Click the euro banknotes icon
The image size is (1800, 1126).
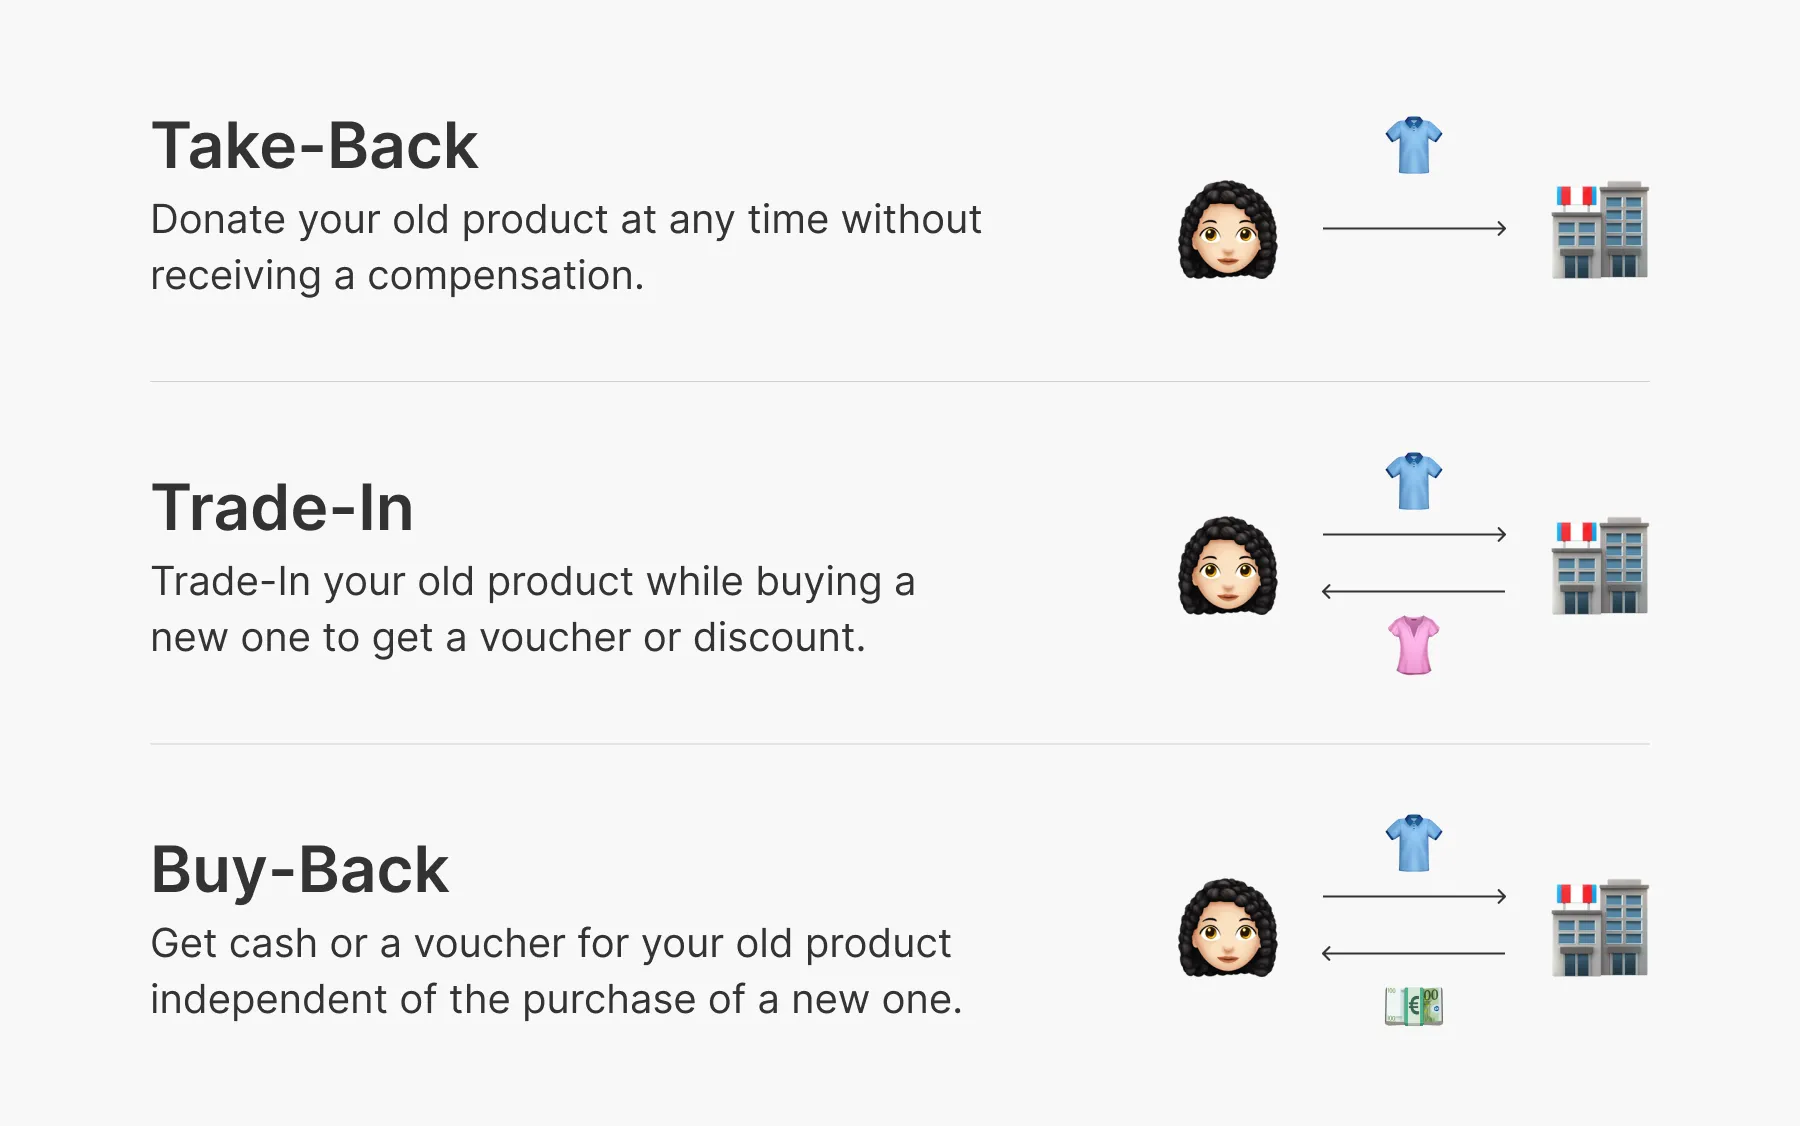(x=1413, y=1006)
